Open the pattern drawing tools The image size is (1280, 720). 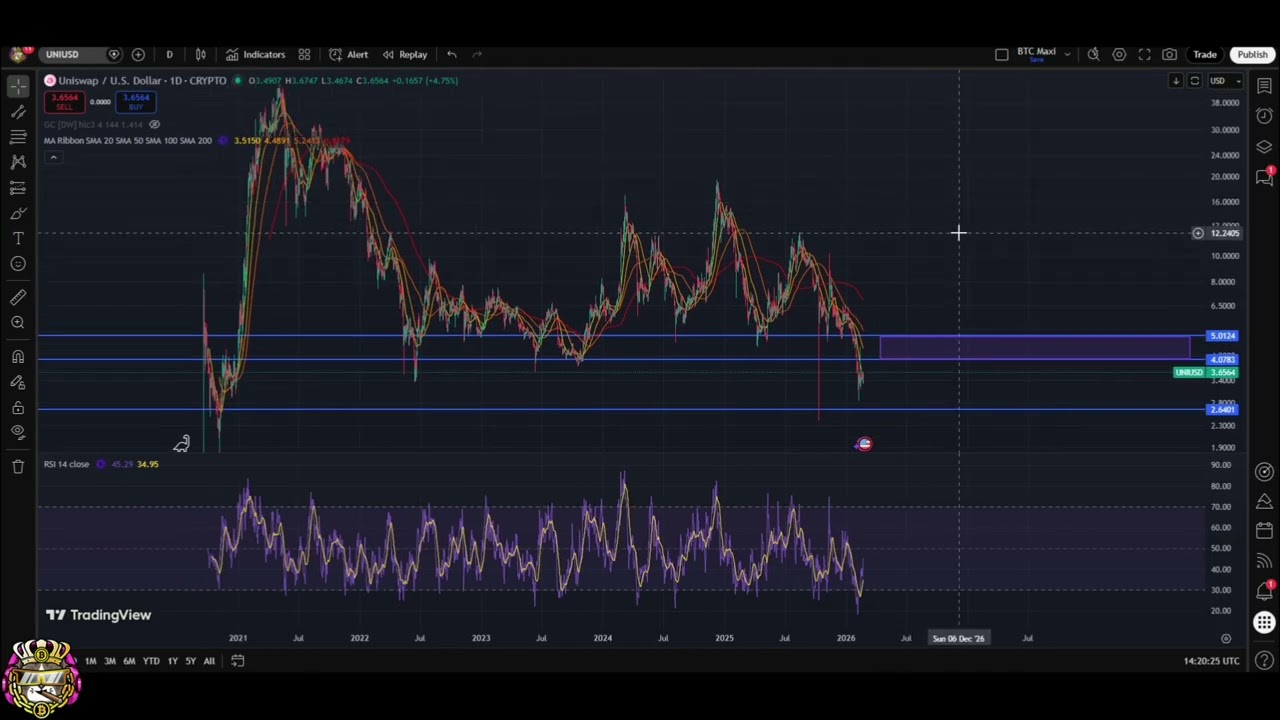coord(18,162)
